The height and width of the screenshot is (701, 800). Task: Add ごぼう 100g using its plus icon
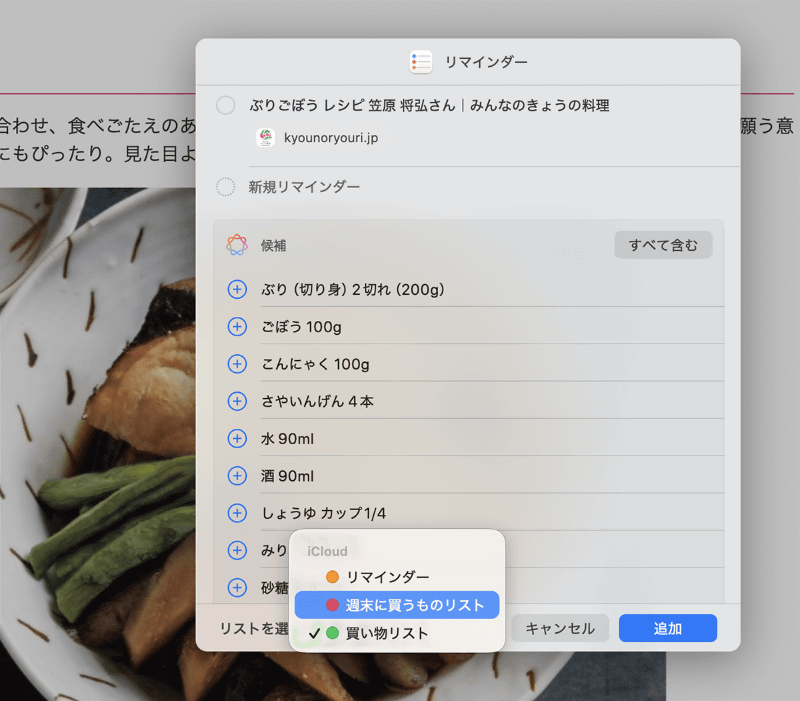coord(237,326)
